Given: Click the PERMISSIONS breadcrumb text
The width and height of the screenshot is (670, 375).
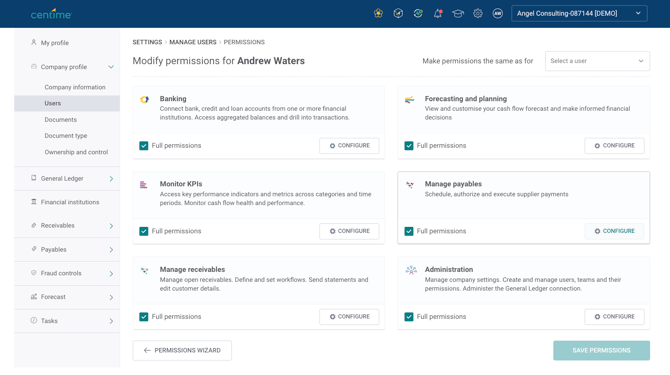Looking at the screenshot, I should (x=244, y=42).
